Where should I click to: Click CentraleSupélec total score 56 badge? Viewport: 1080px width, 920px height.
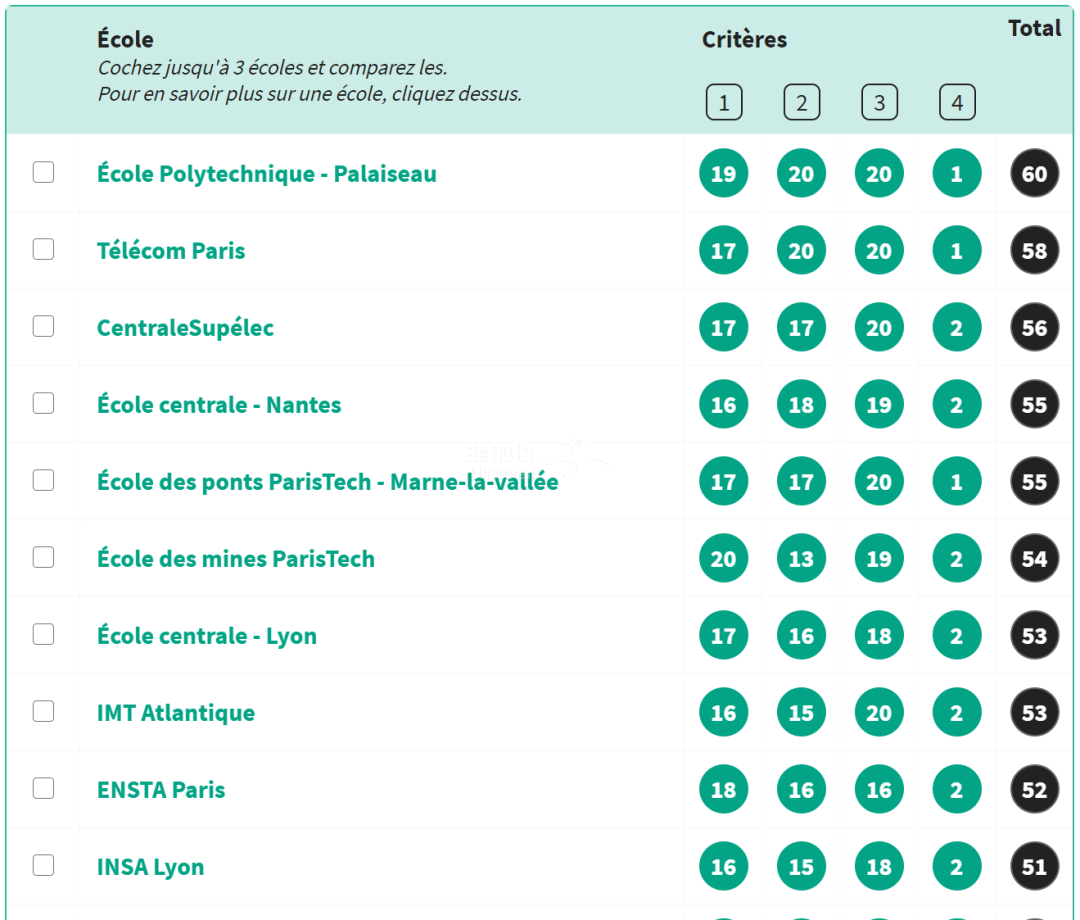tap(1034, 328)
